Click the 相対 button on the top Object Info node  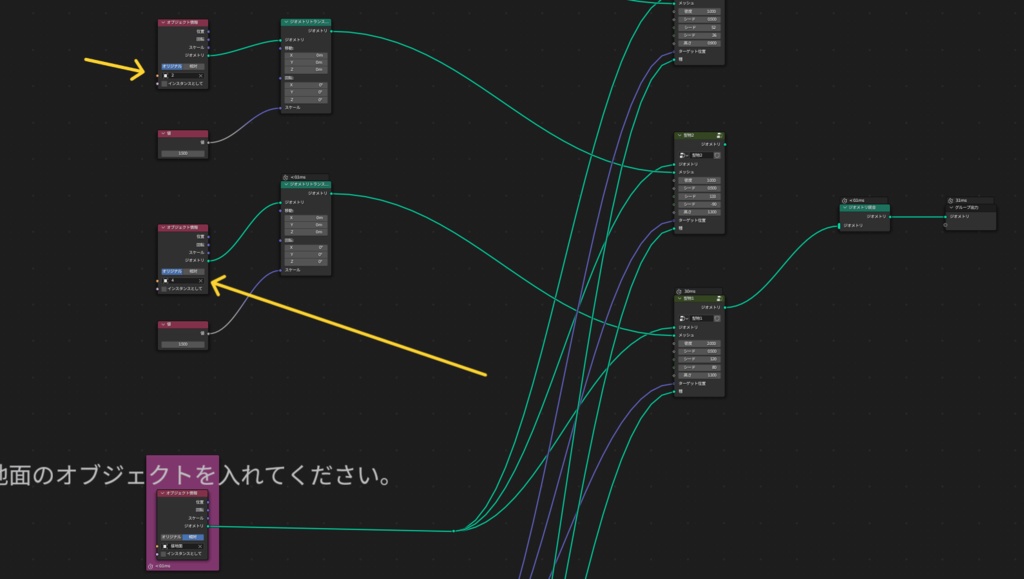tap(192, 65)
